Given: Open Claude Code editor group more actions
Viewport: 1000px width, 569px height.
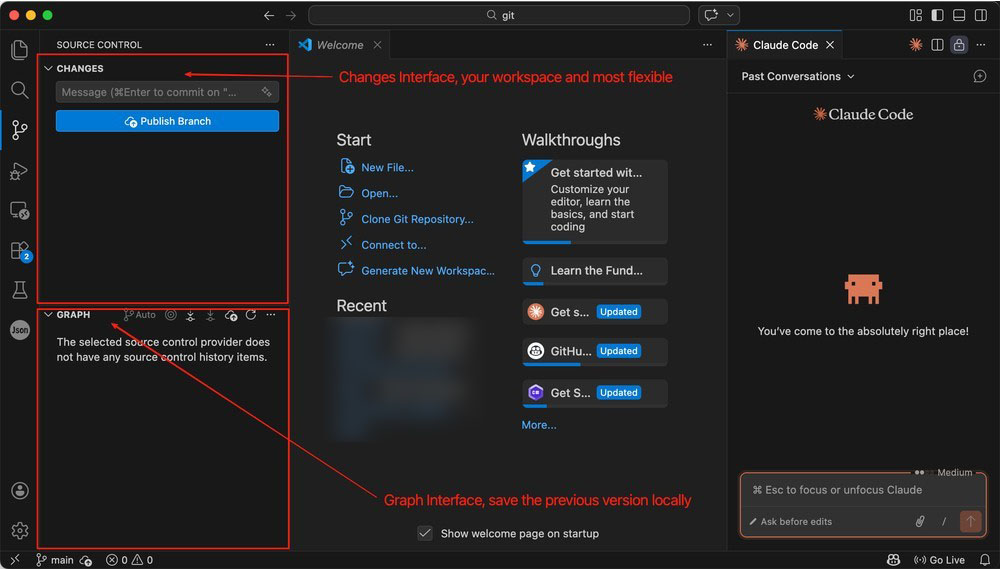Looking at the screenshot, I should (981, 45).
